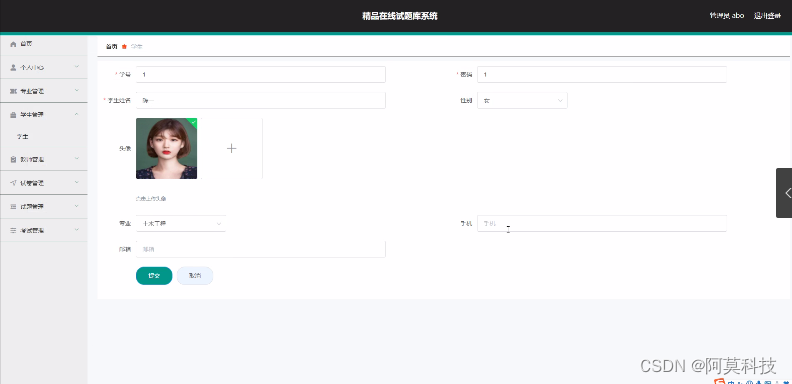Viewport: 792px width, 384px height.
Task: Click the 专业管理 sidebar icon
Action: pos(14,91)
